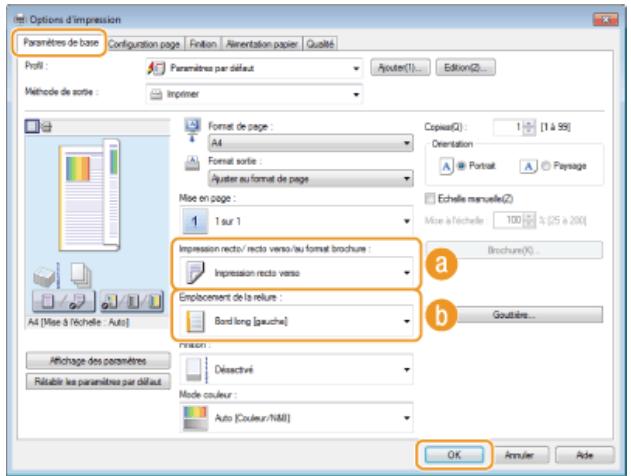Click the Copies number field
This screenshot has height=476, width=631.
click(x=509, y=127)
